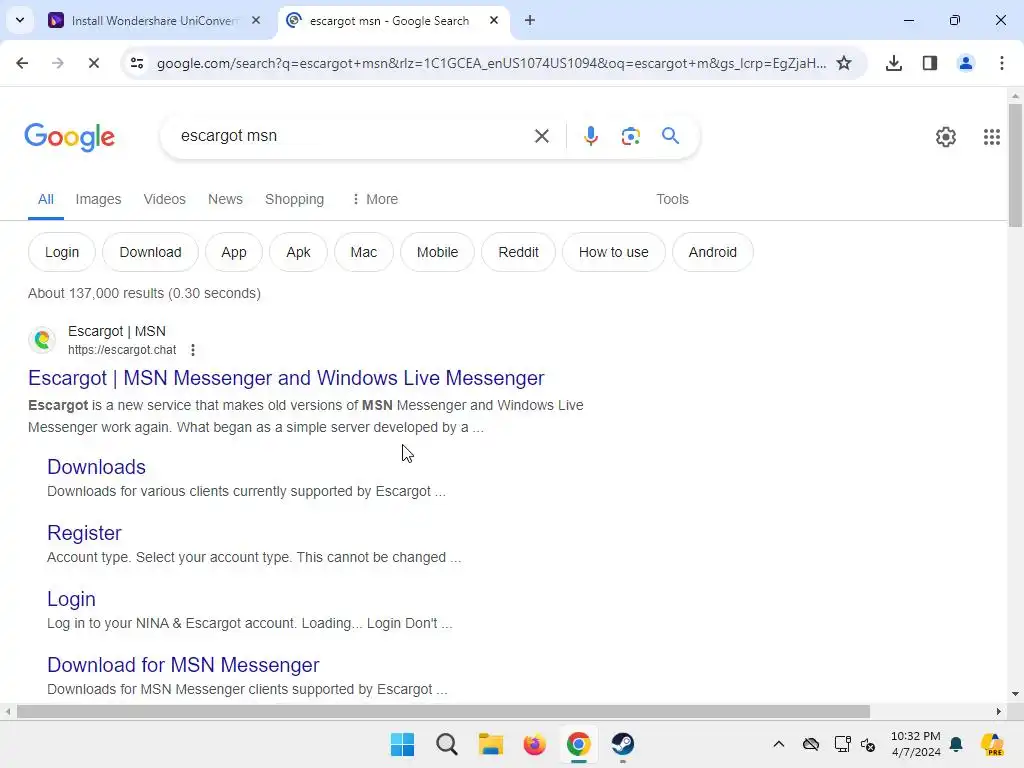Launch Firefox from taskbar

[534, 744]
